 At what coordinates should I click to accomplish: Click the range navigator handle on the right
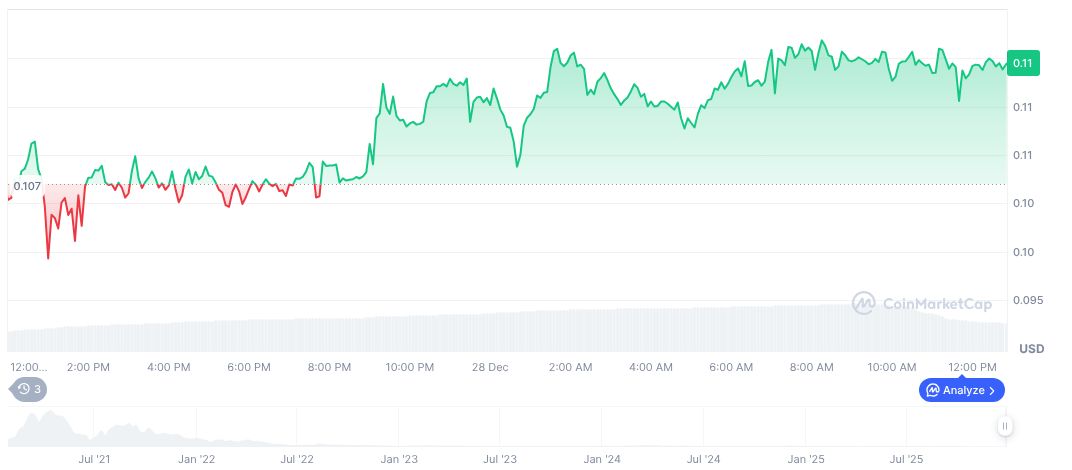point(1005,427)
